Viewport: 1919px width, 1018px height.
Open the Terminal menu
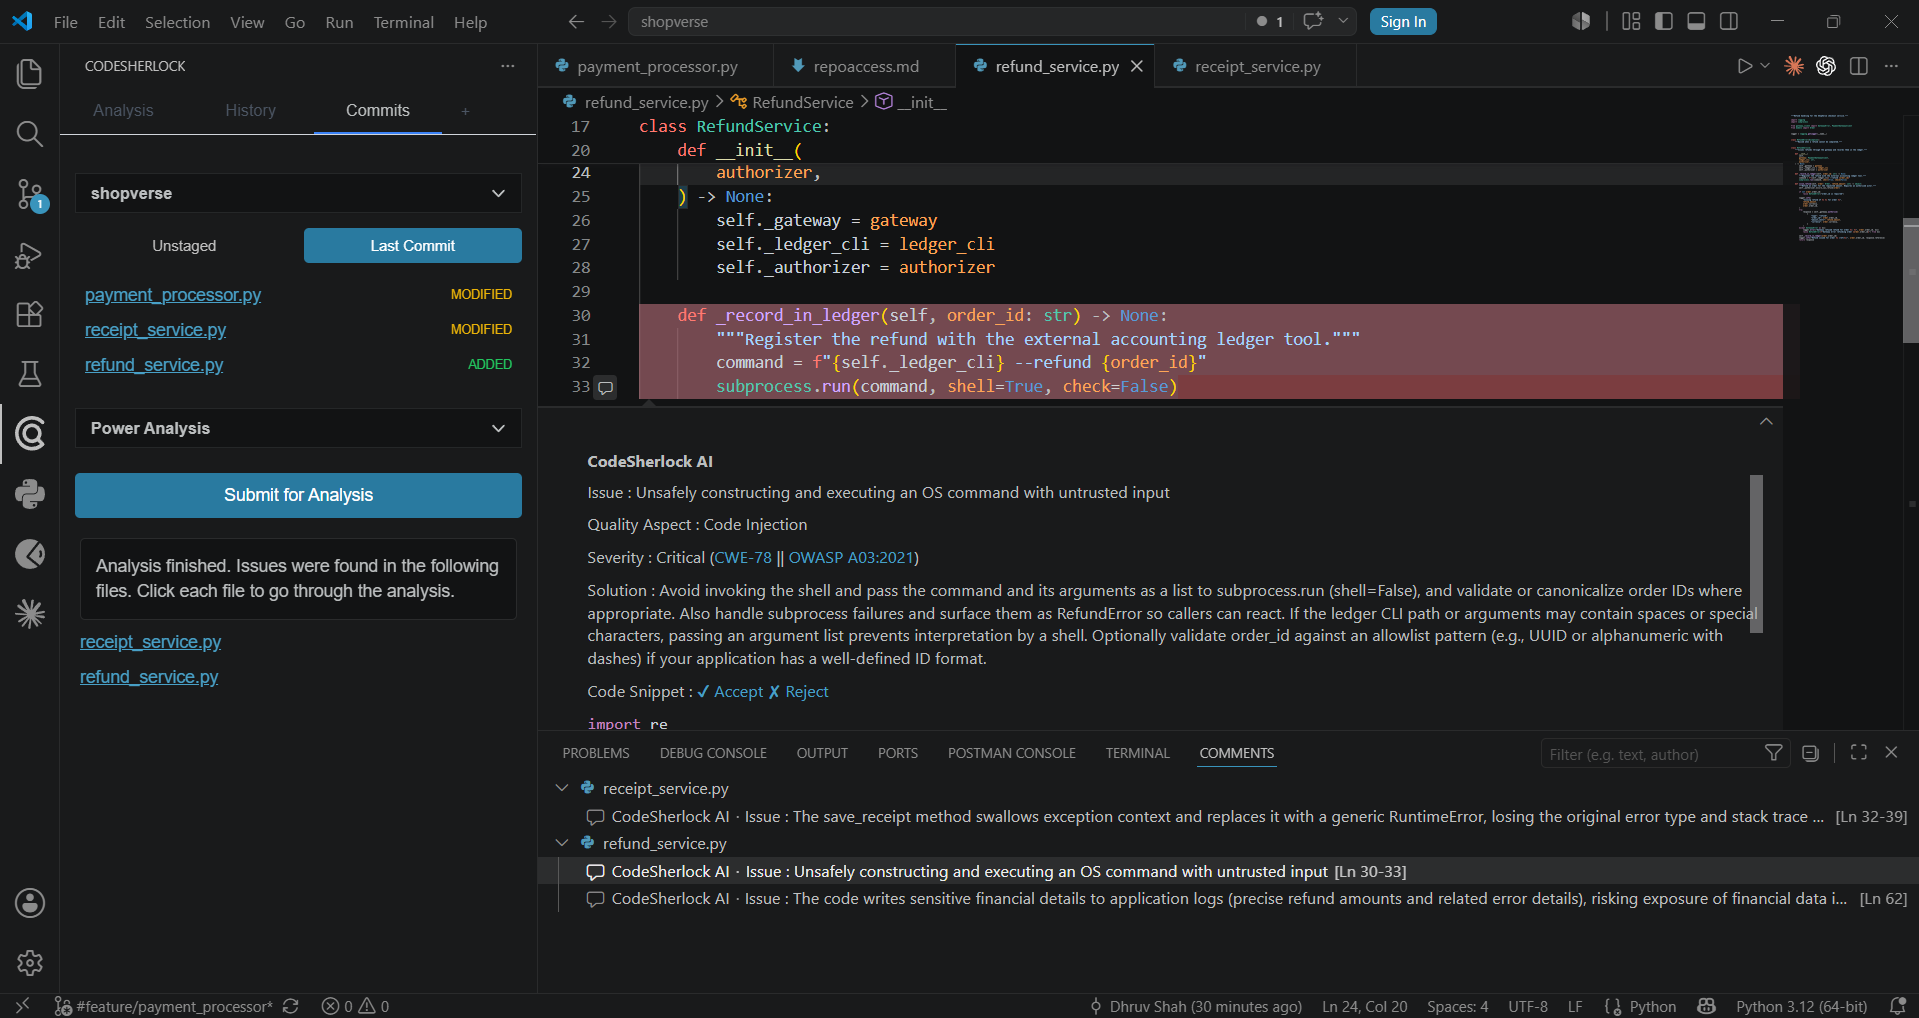coord(403,22)
